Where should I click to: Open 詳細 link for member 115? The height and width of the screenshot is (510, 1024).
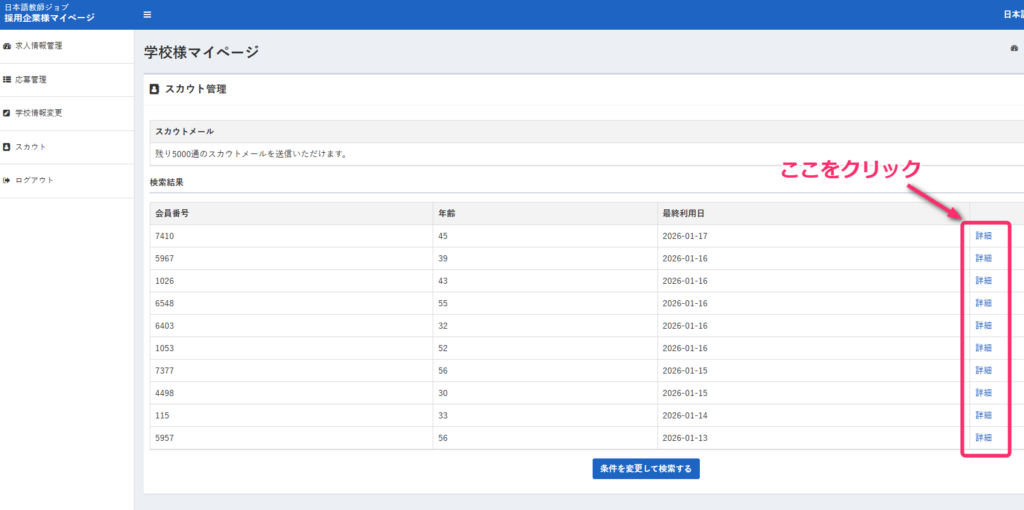pos(984,415)
